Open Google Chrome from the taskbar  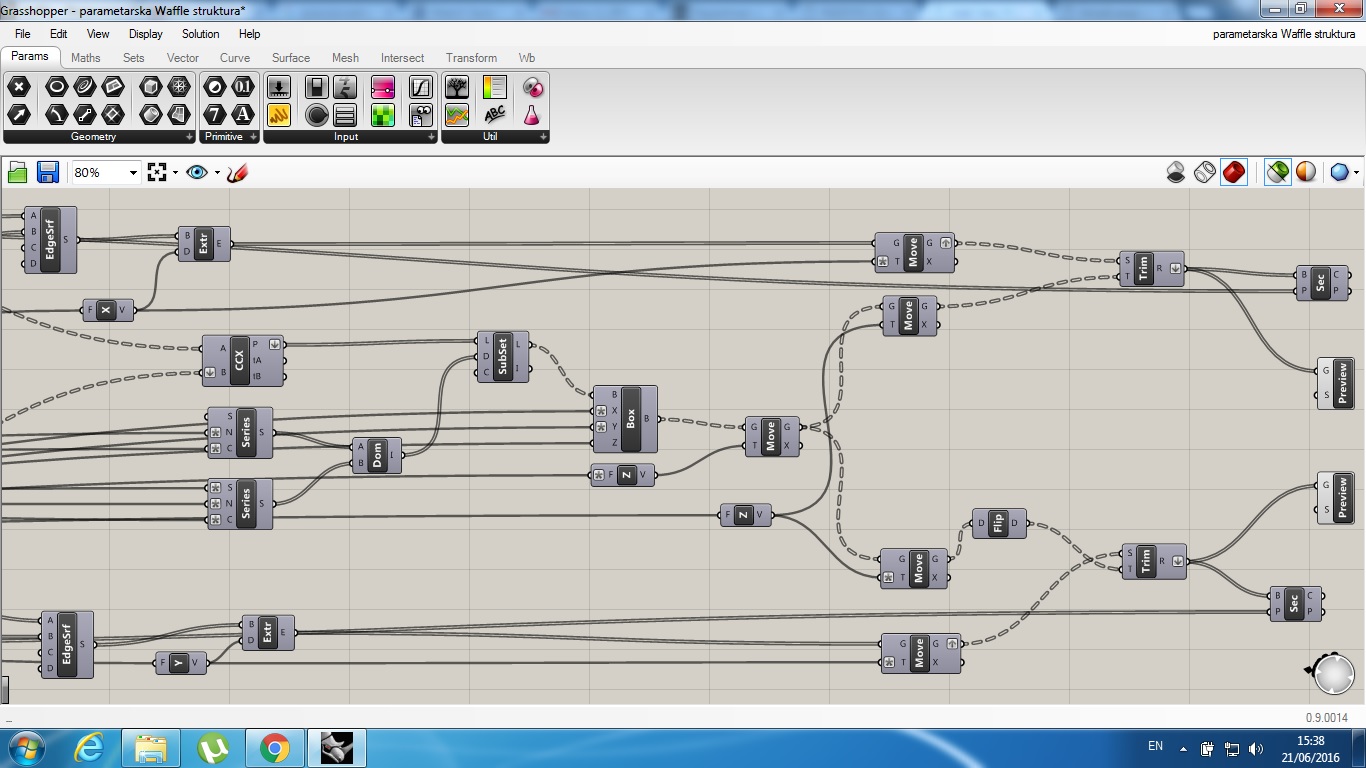point(274,747)
